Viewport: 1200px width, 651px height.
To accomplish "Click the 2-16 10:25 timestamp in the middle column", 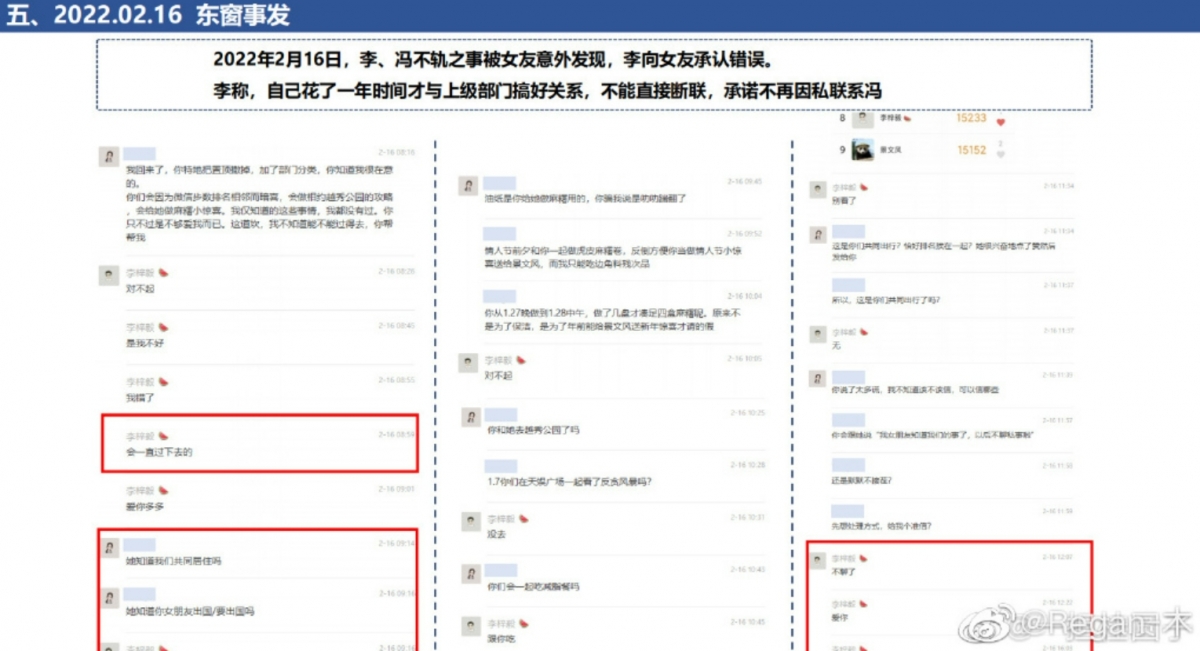I will tap(746, 413).
